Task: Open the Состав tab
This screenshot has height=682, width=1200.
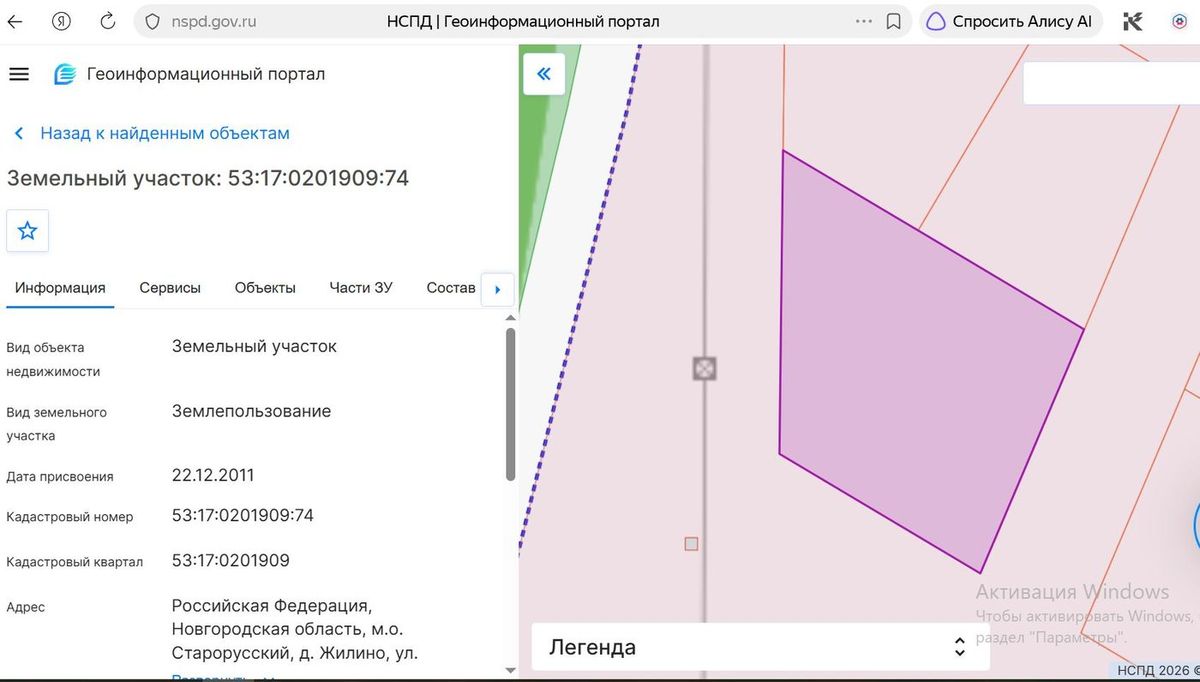Action: [451, 288]
